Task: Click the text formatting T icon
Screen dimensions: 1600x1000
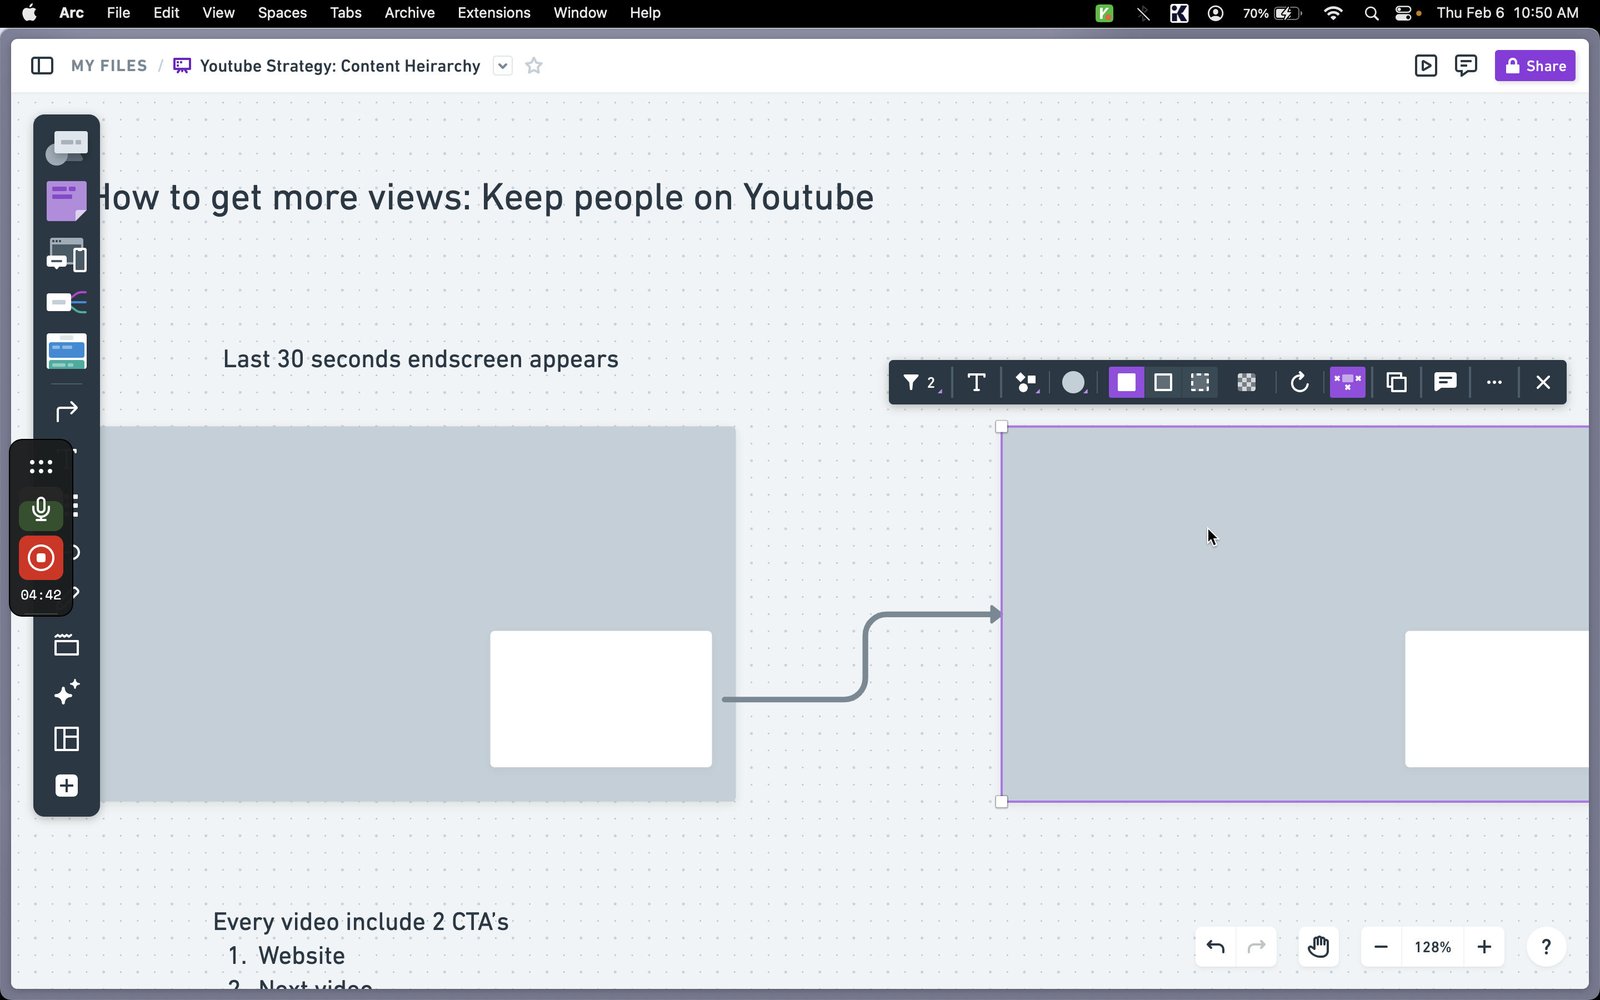Action: pos(977,382)
